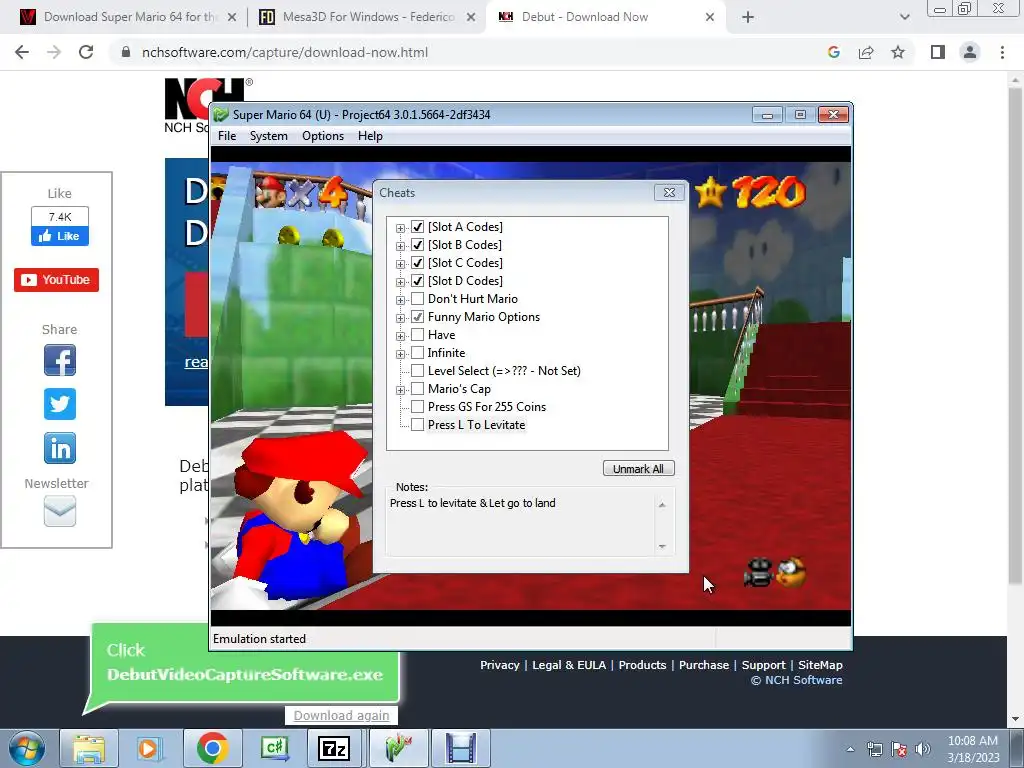
Task: Open the Project64 Options menu
Action: (323, 136)
